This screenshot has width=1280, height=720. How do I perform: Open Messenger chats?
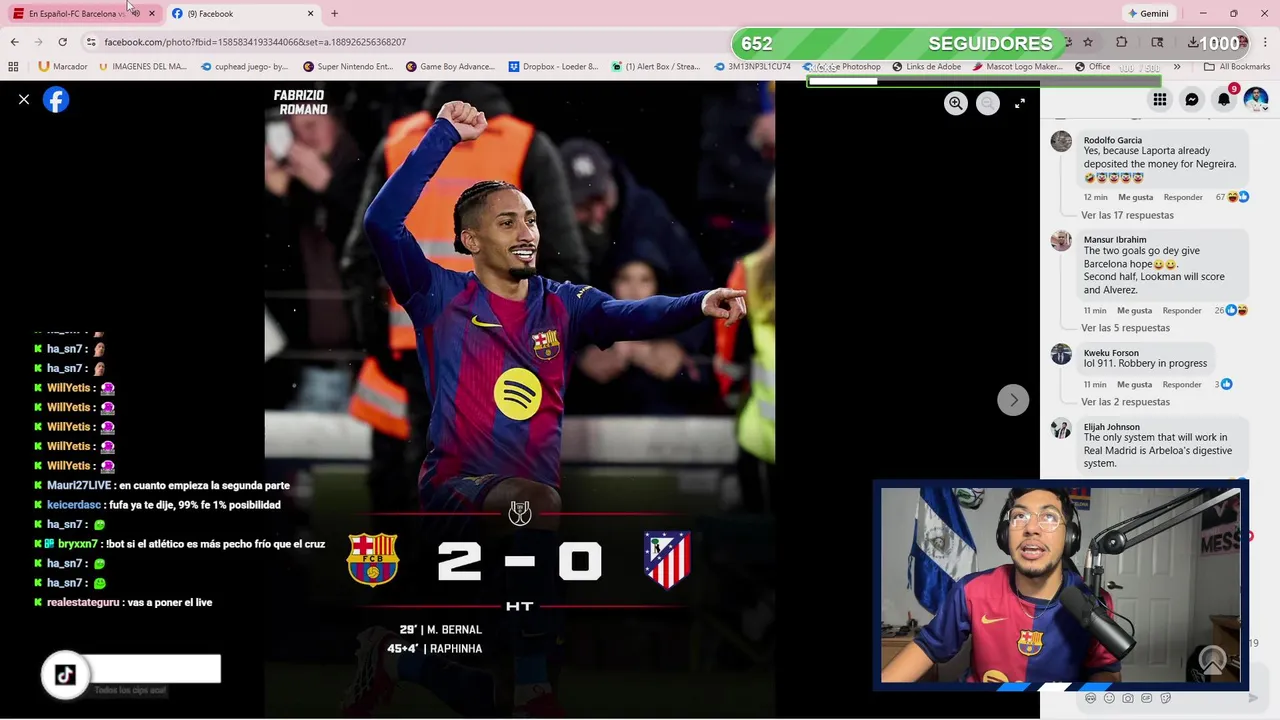point(1192,100)
